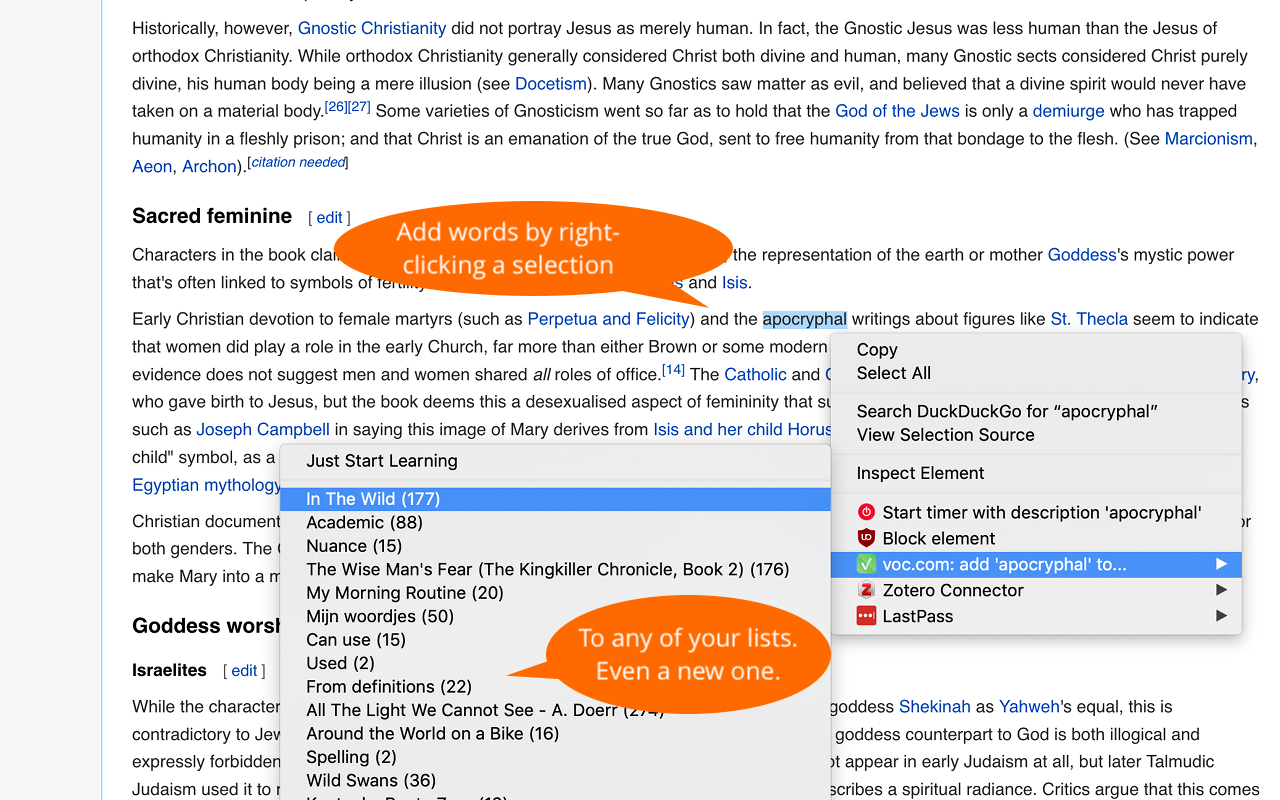The height and width of the screenshot is (800, 1280).
Task: Edit the Sacred feminine section
Action: pos(329,218)
